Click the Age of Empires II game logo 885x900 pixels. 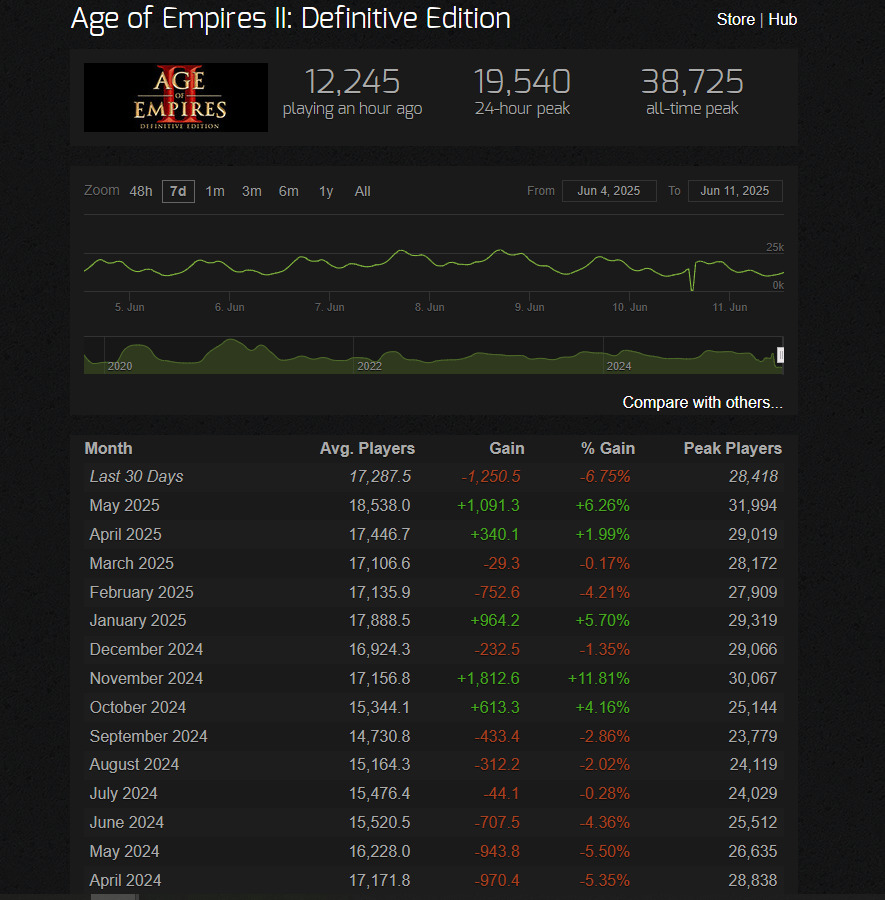[176, 98]
